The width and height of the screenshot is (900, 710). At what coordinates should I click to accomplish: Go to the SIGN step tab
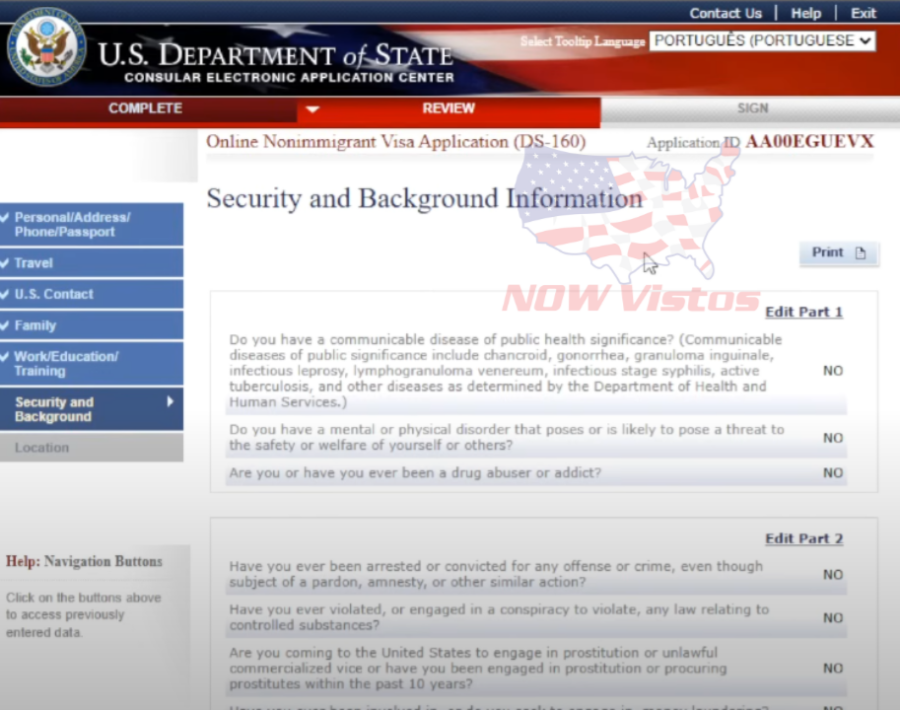(752, 108)
